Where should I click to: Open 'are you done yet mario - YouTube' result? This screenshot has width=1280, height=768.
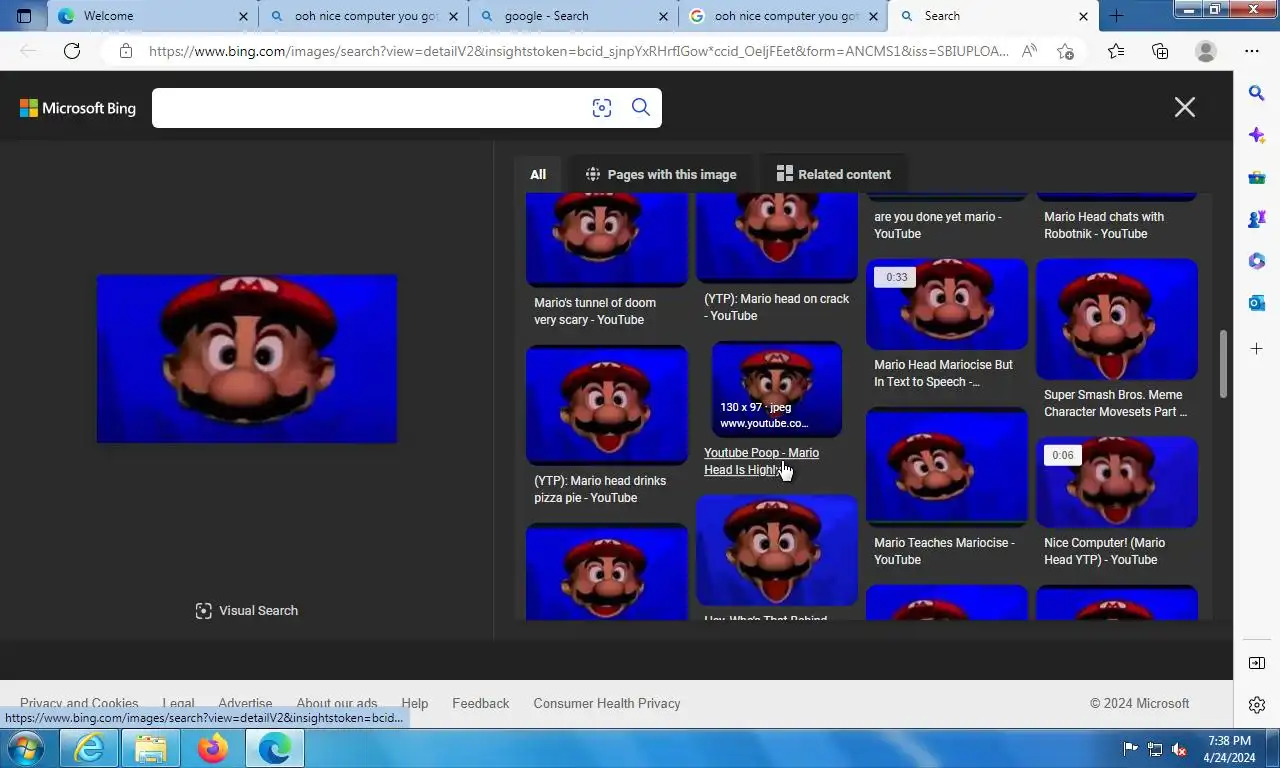[937, 225]
